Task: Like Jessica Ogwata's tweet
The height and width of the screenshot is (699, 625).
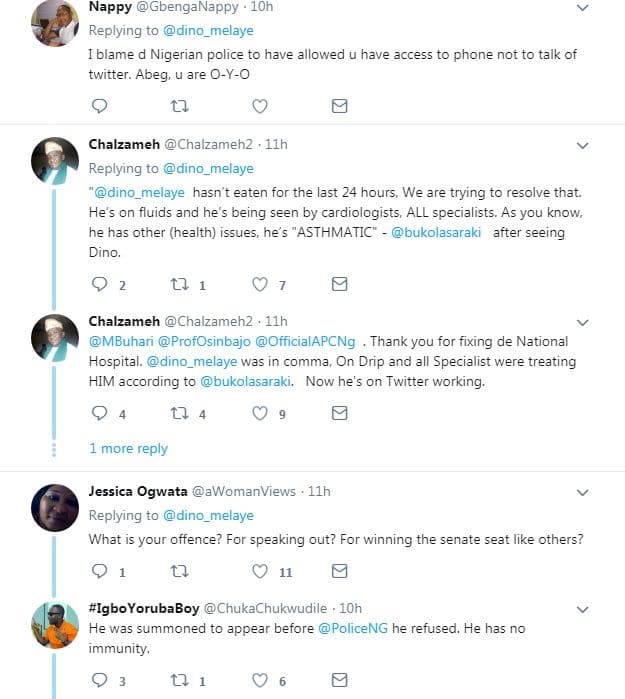Action: [x=260, y=572]
